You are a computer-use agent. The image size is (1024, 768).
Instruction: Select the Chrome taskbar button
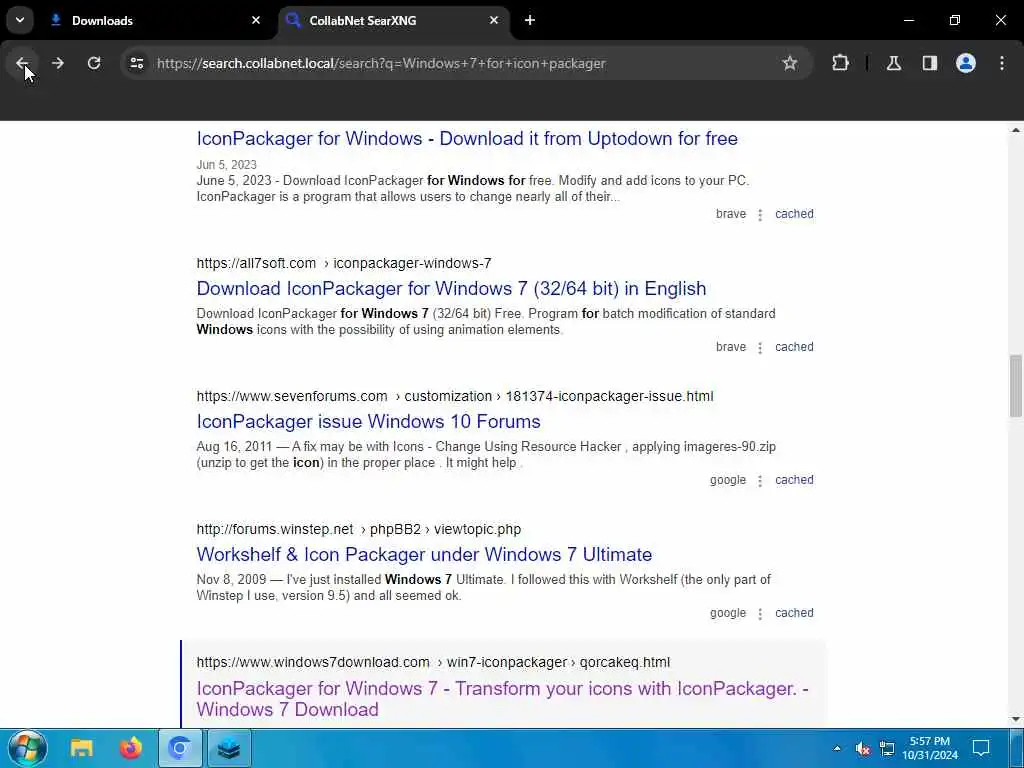click(x=180, y=748)
